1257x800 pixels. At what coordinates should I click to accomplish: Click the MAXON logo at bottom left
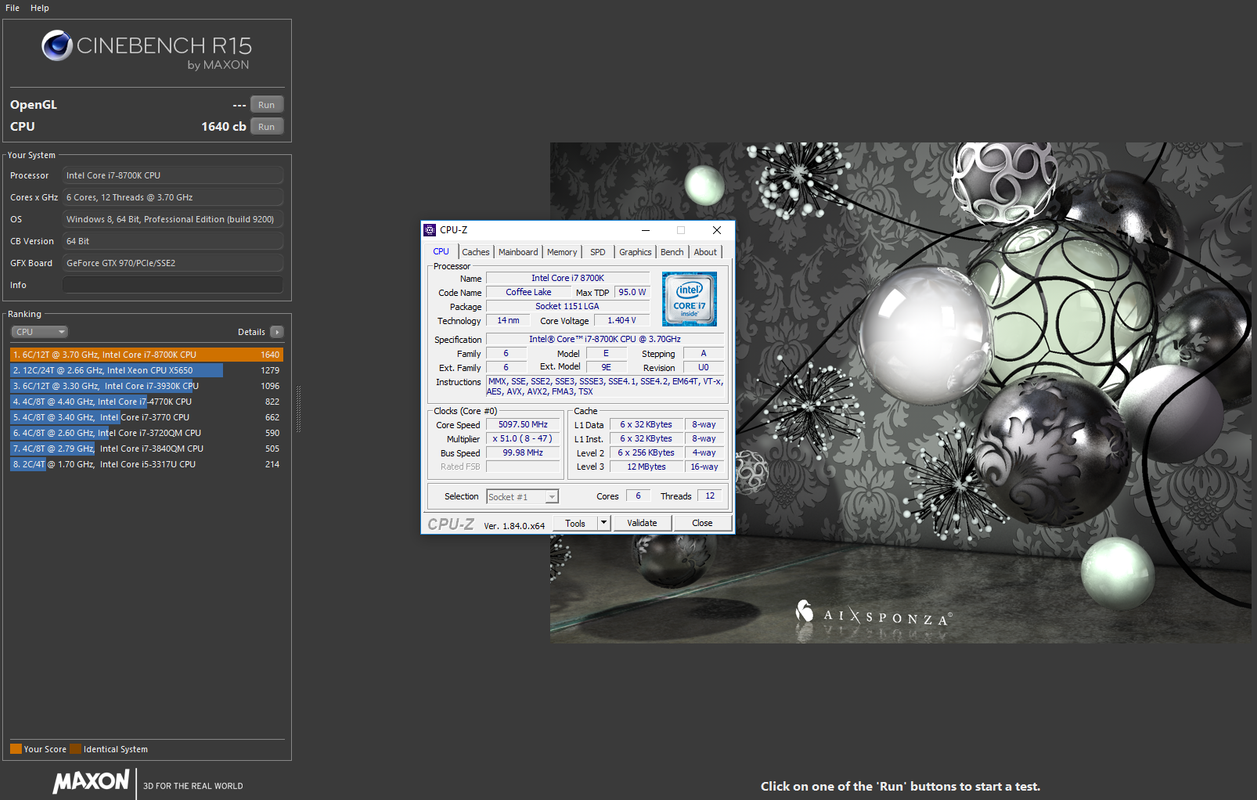(x=91, y=781)
